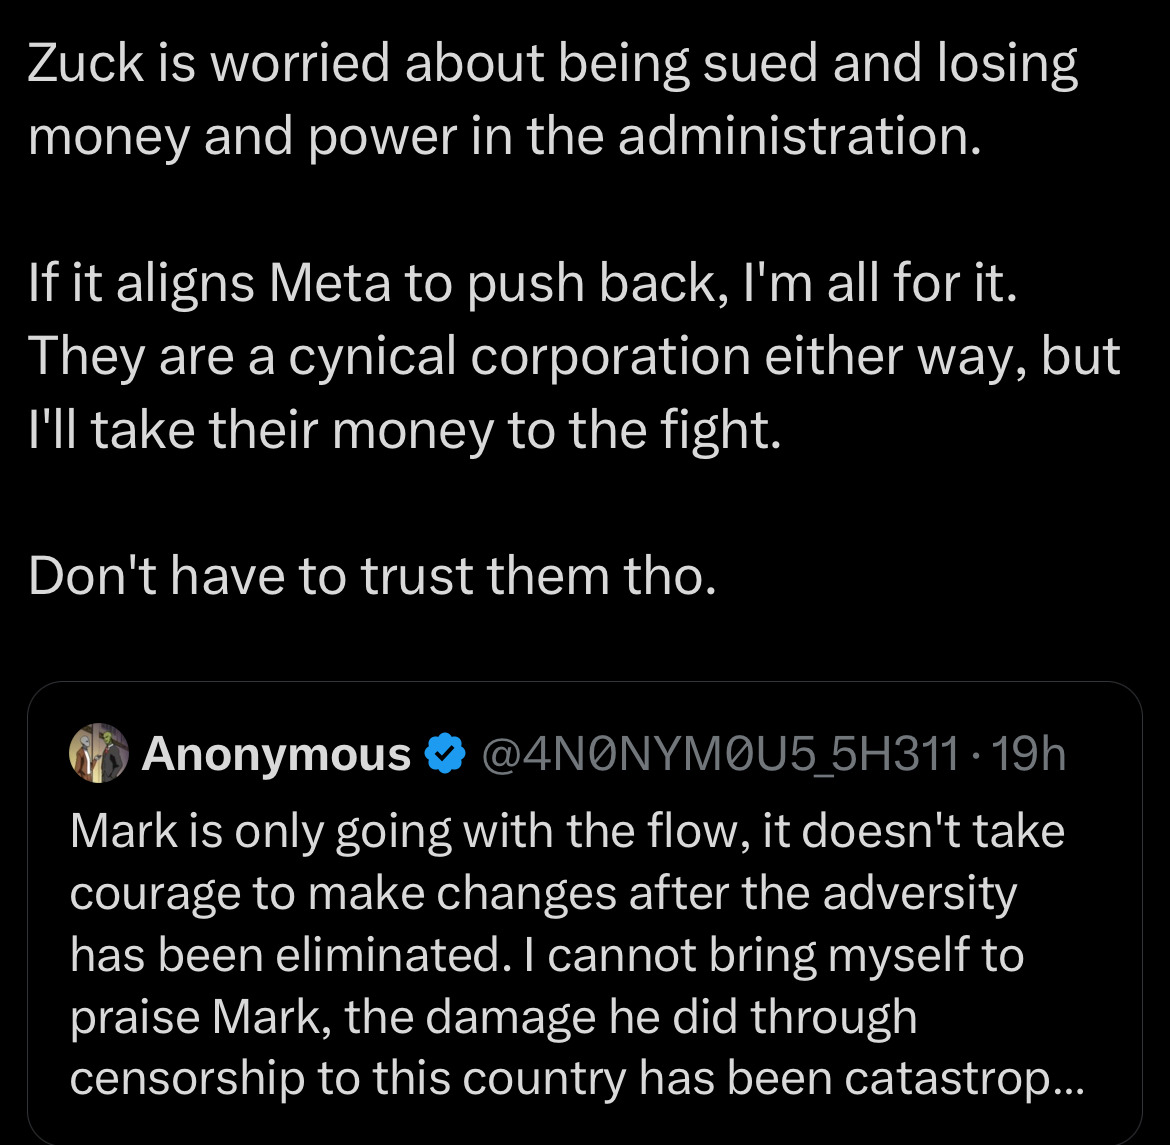Click the line "I'll take their money to the fight."
The width and height of the screenshot is (1170, 1145).
[404, 431]
